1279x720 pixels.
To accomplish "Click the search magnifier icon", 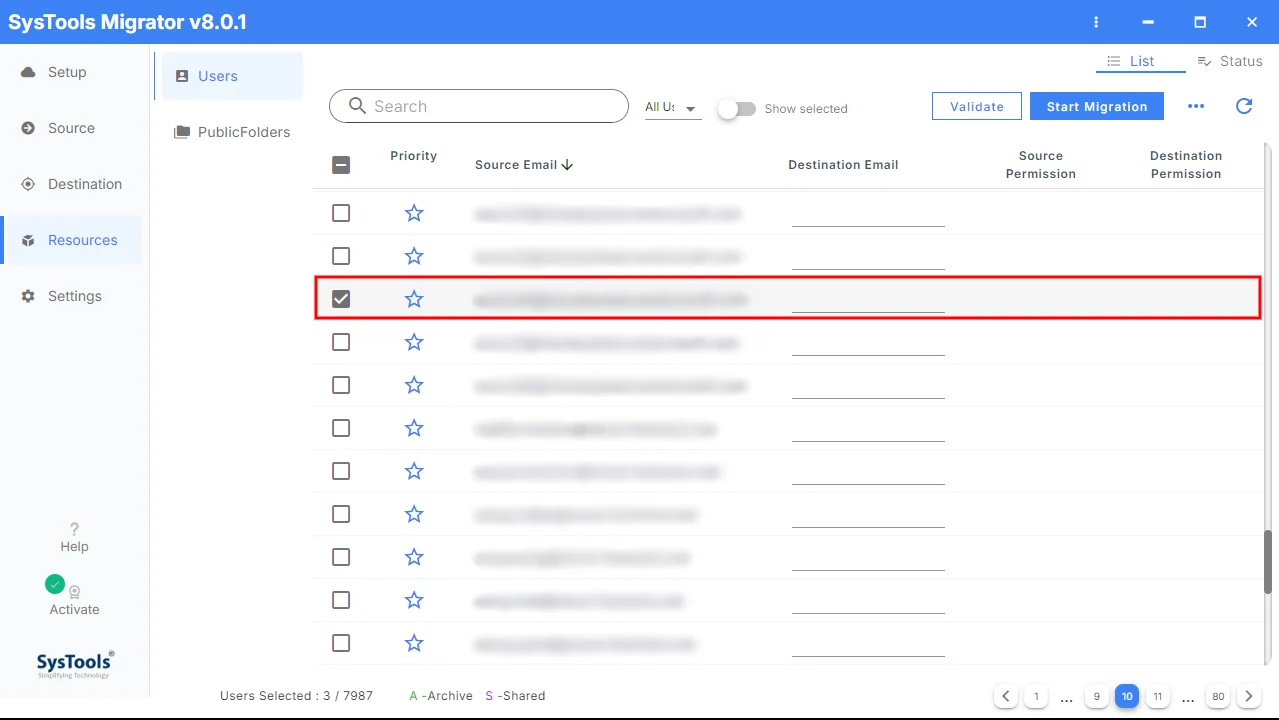I will tap(357, 106).
